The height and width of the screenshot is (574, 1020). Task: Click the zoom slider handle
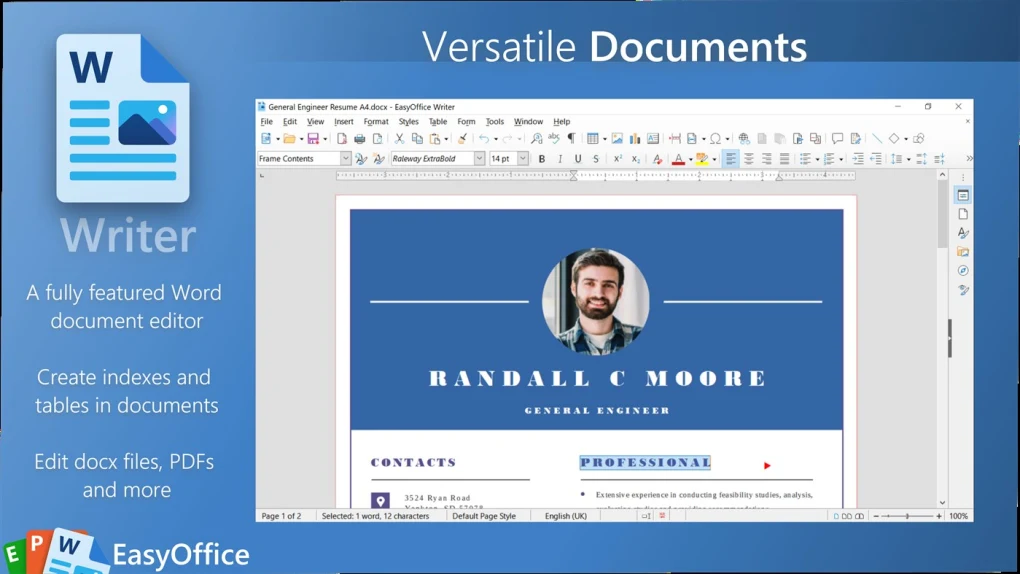point(907,516)
